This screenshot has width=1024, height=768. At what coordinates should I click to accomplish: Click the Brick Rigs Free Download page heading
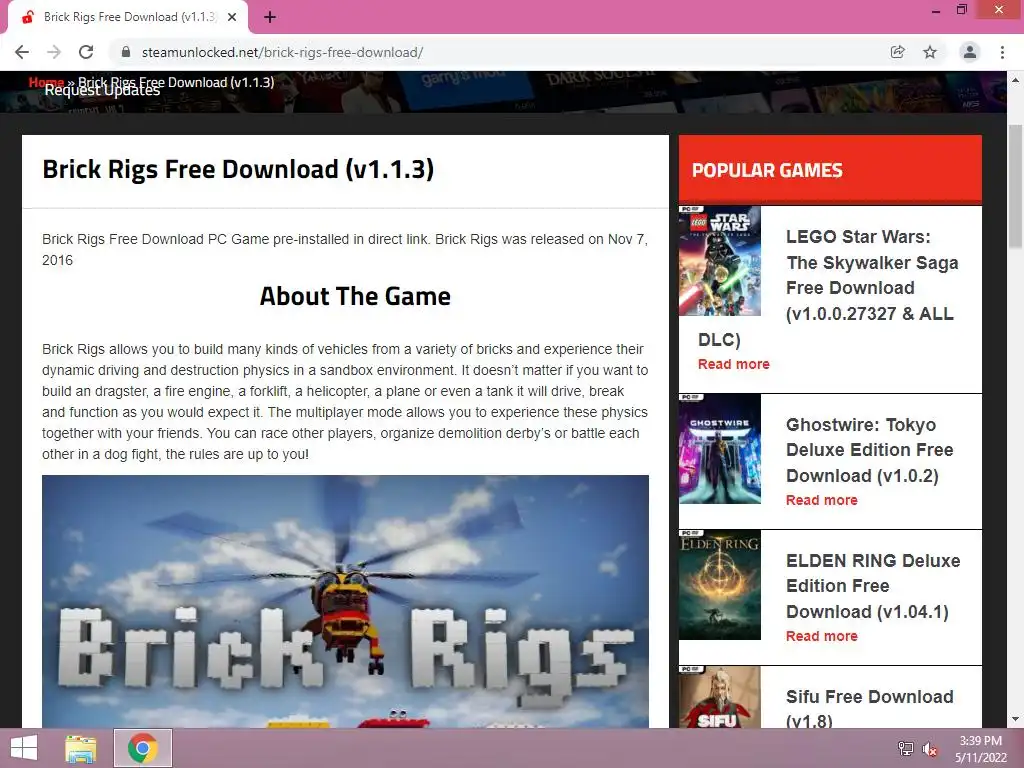(238, 169)
